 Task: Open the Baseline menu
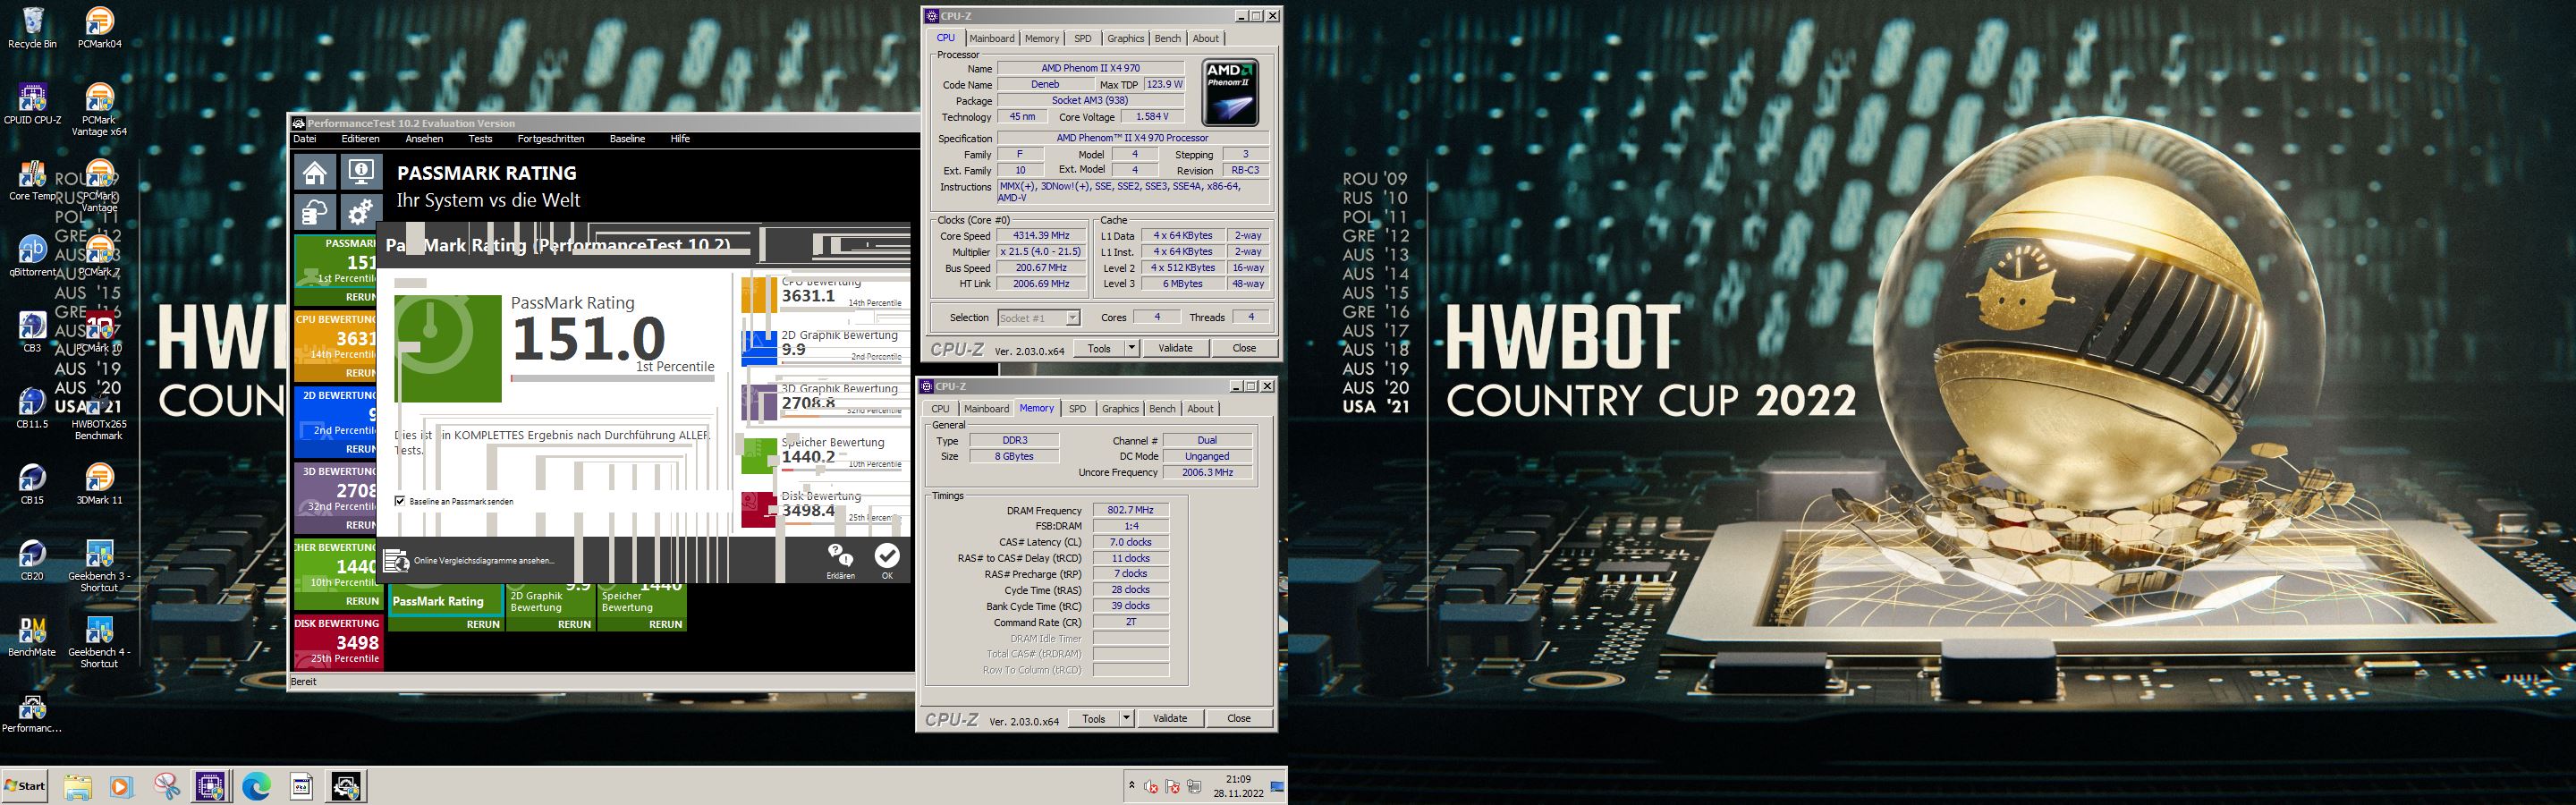(627, 139)
